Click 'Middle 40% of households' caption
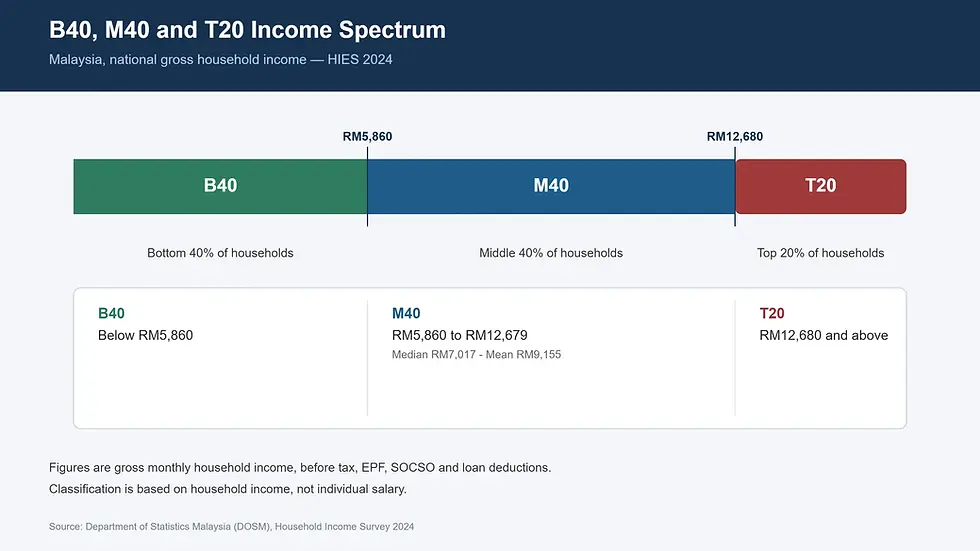 551,253
